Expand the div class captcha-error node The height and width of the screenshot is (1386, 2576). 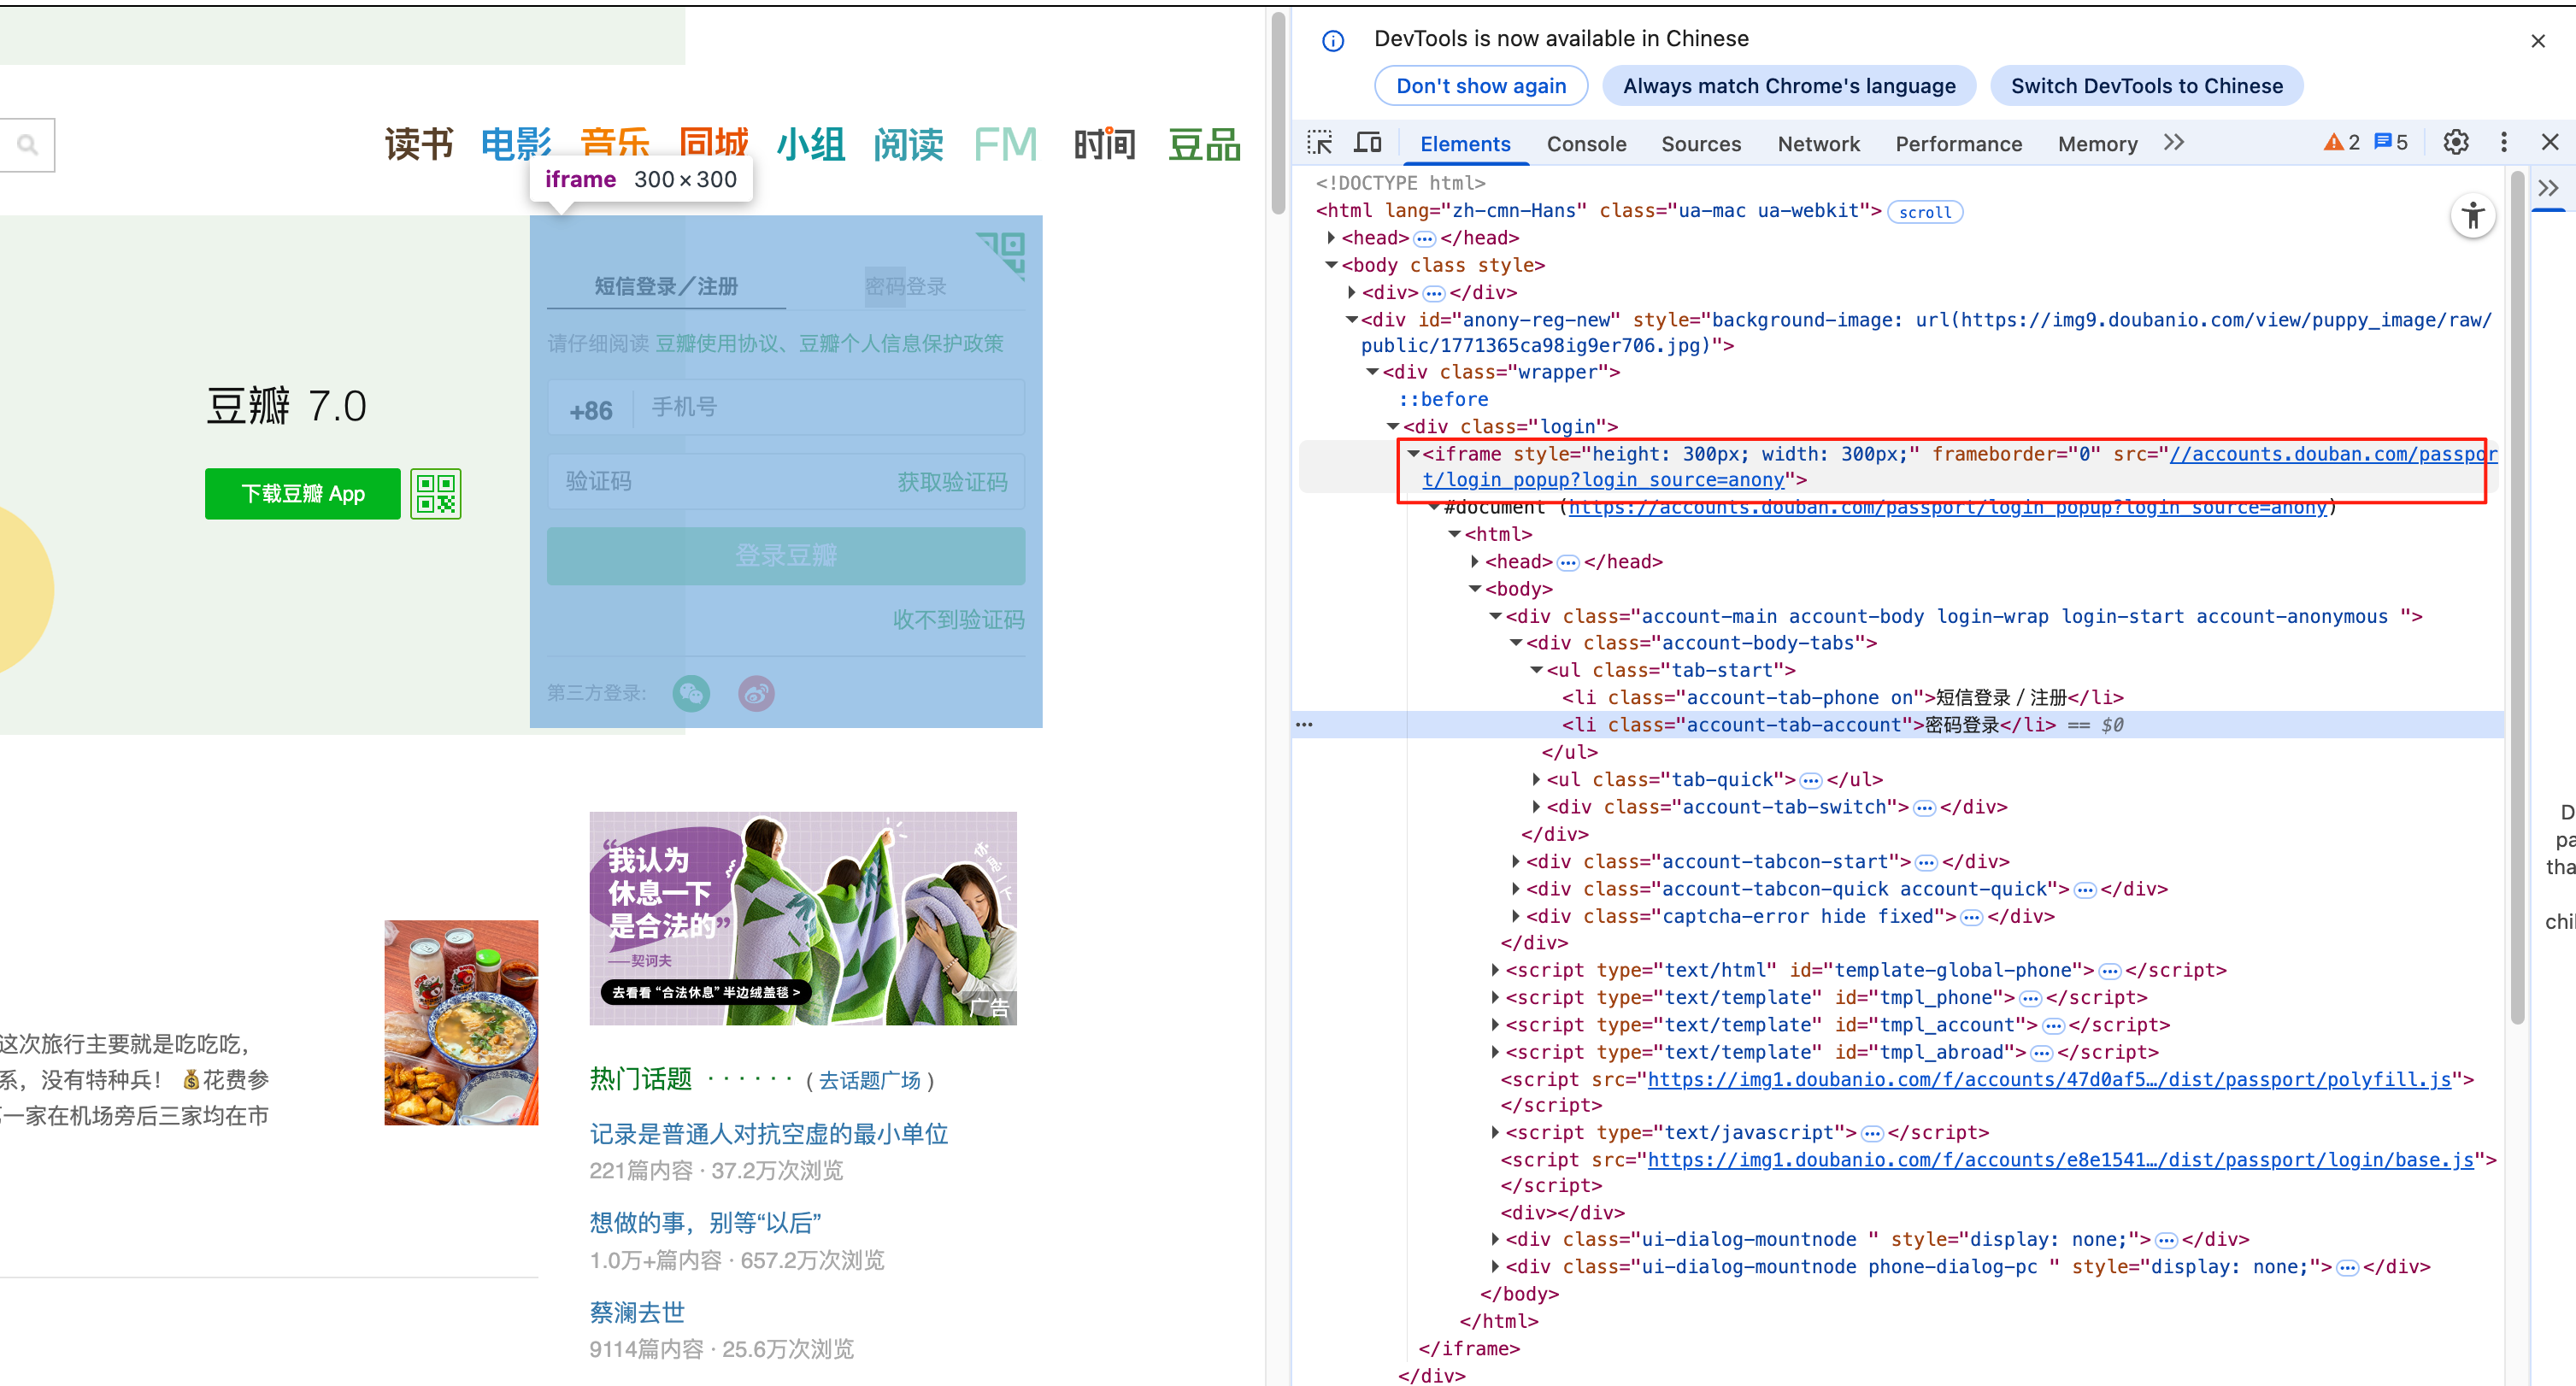tap(1516, 916)
